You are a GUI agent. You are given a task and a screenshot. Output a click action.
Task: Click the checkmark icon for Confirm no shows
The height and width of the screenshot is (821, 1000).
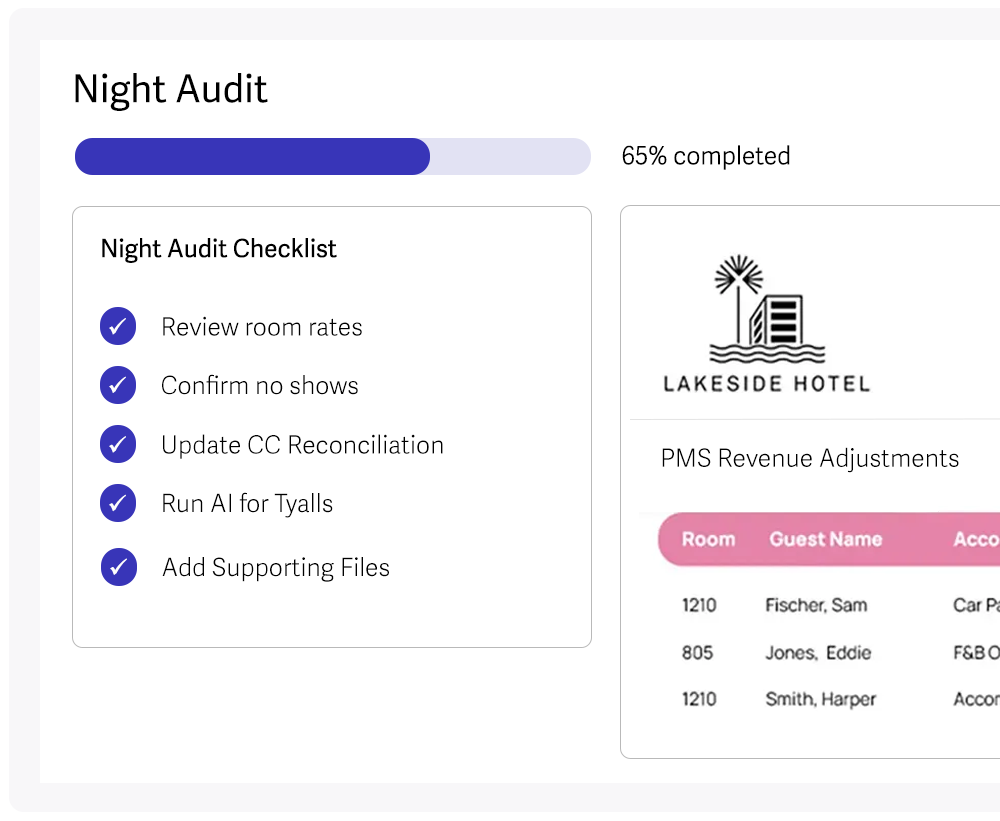tap(118, 385)
